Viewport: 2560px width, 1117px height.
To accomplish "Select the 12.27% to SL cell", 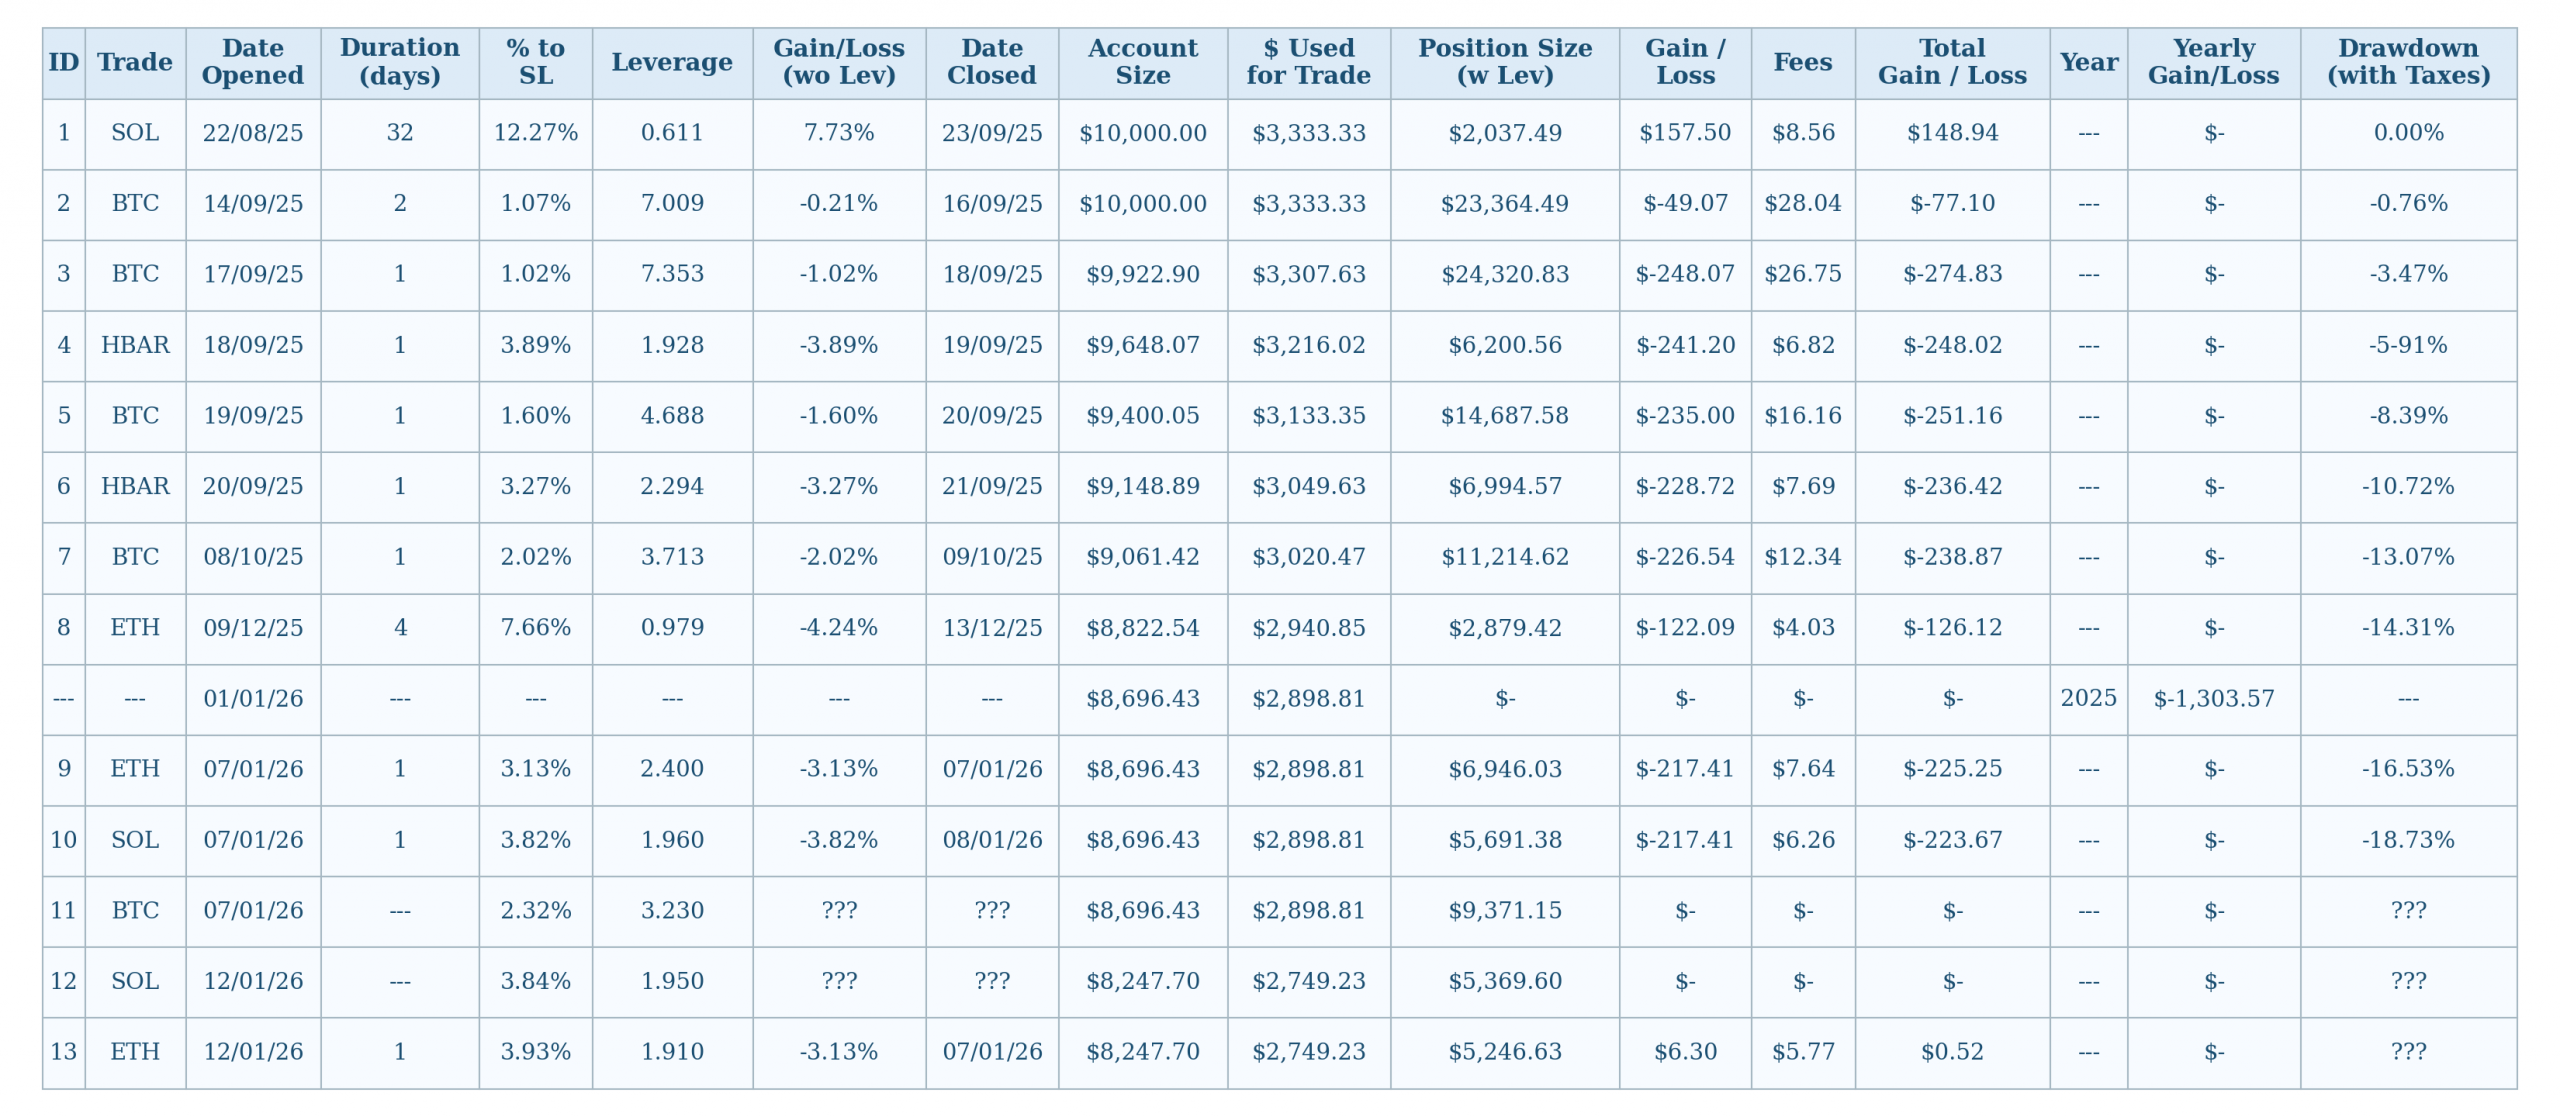I will click(x=535, y=133).
